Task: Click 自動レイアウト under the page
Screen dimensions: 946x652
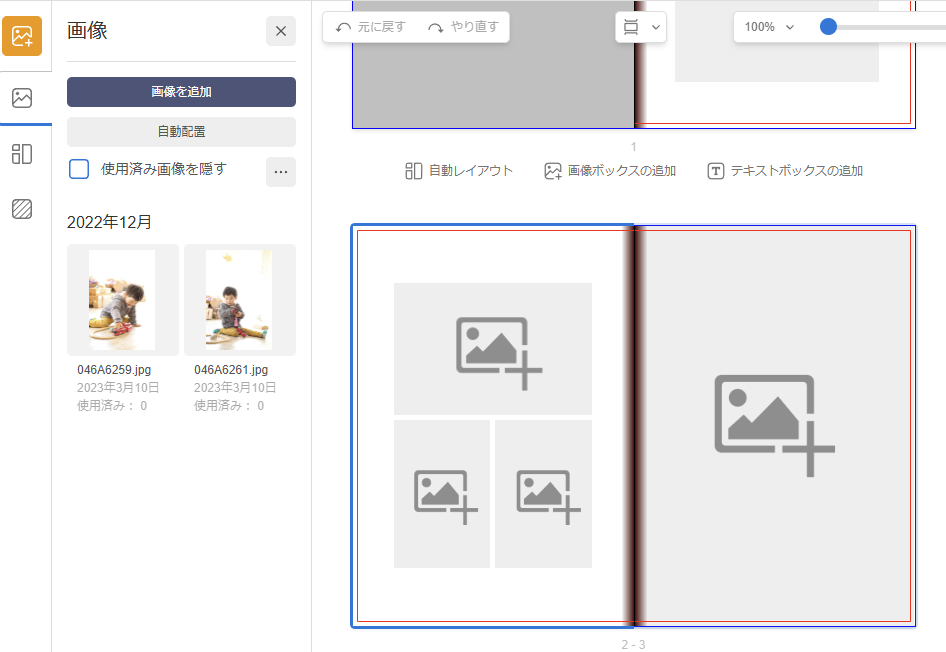Action: tap(459, 171)
